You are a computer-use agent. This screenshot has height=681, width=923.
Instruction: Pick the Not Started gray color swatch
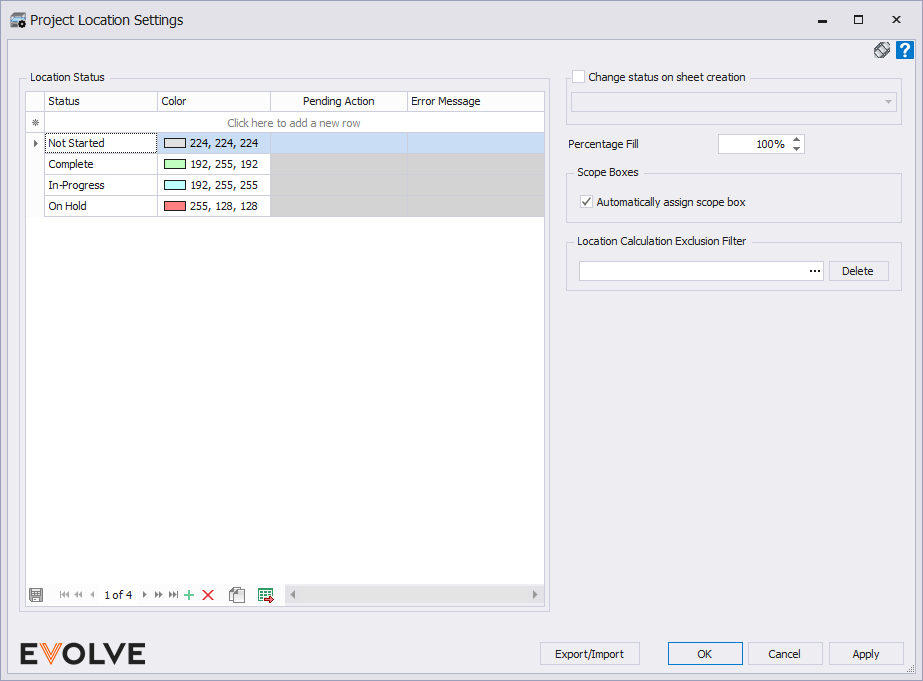click(175, 143)
